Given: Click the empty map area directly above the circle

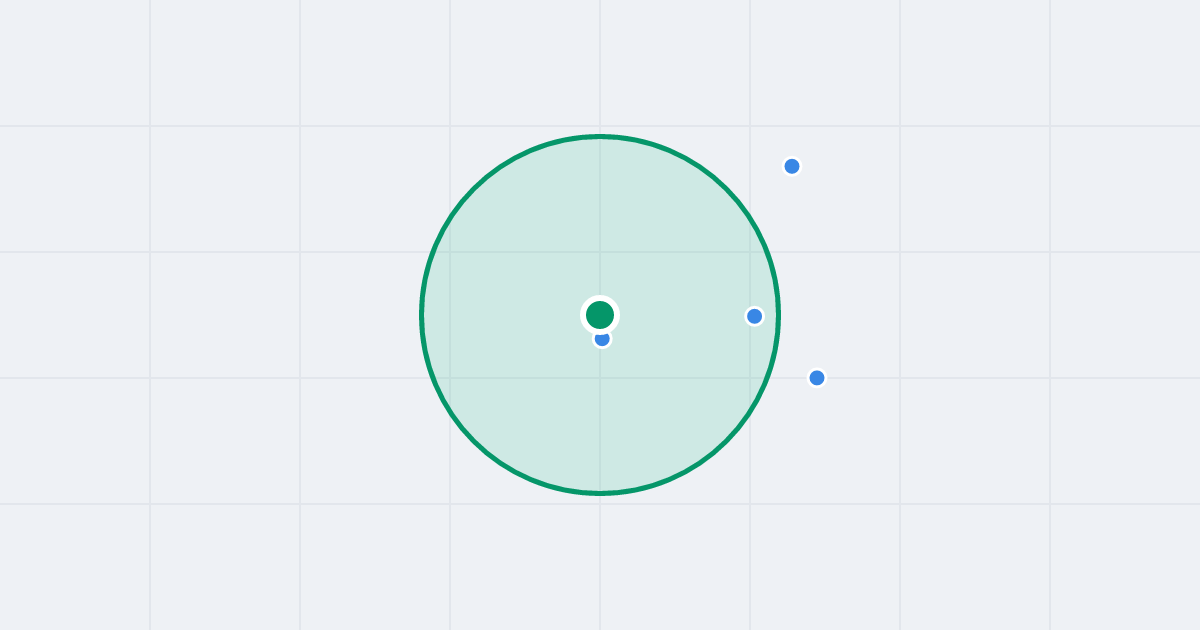Looking at the screenshot, I should [x=600, y=65].
